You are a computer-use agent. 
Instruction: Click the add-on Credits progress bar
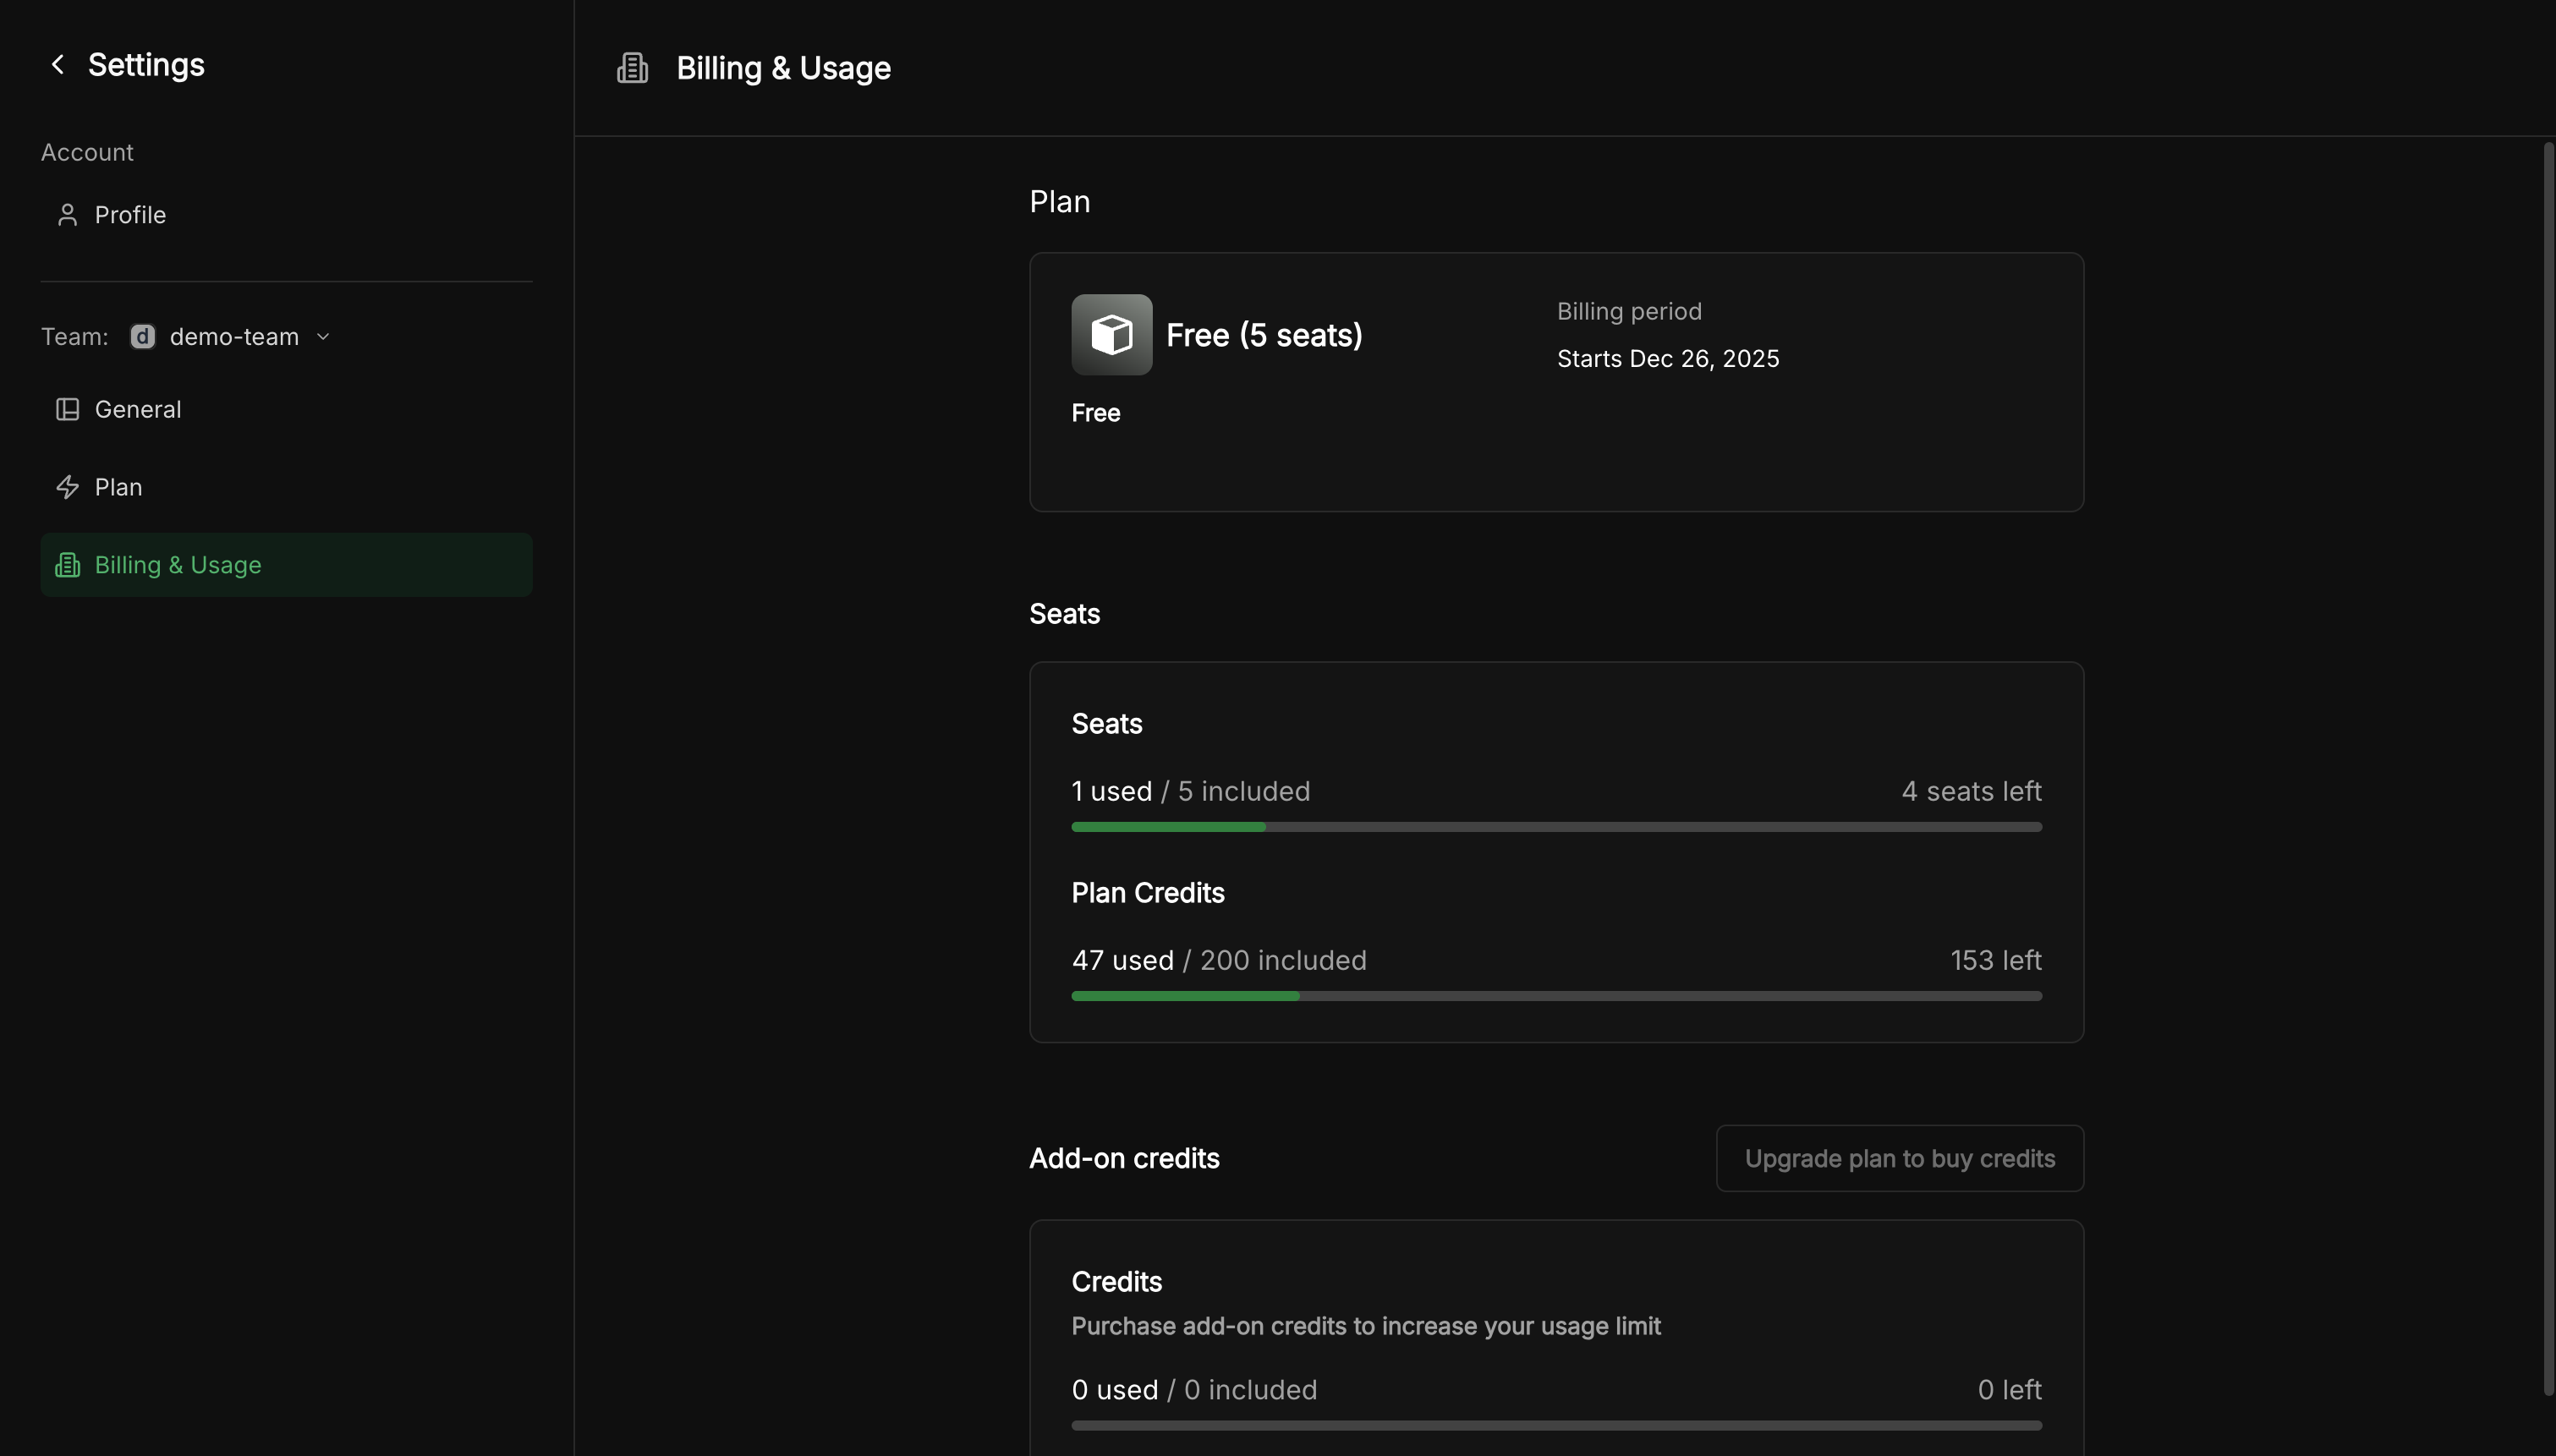pyautogui.click(x=1556, y=1425)
